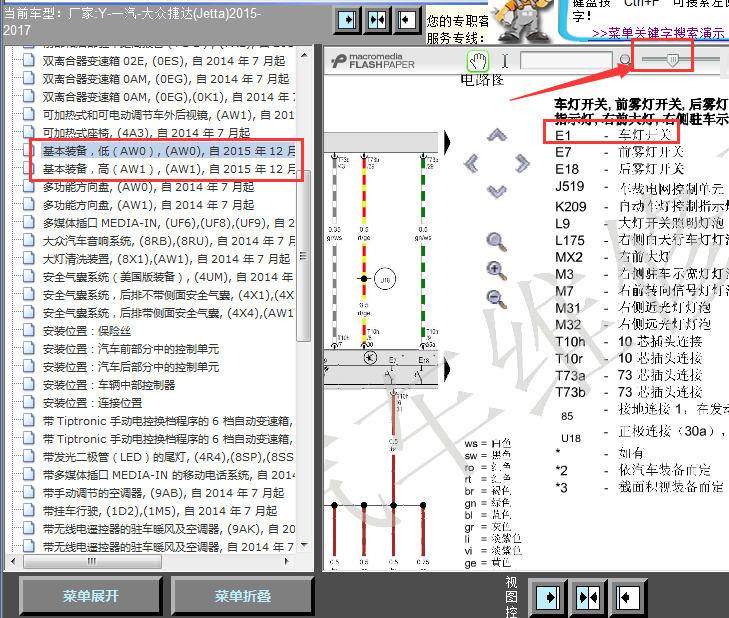The height and width of the screenshot is (618, 729).
Task: Zoom out with the minus magnifier
Action: pyautogui.click(x=497, y=299)
